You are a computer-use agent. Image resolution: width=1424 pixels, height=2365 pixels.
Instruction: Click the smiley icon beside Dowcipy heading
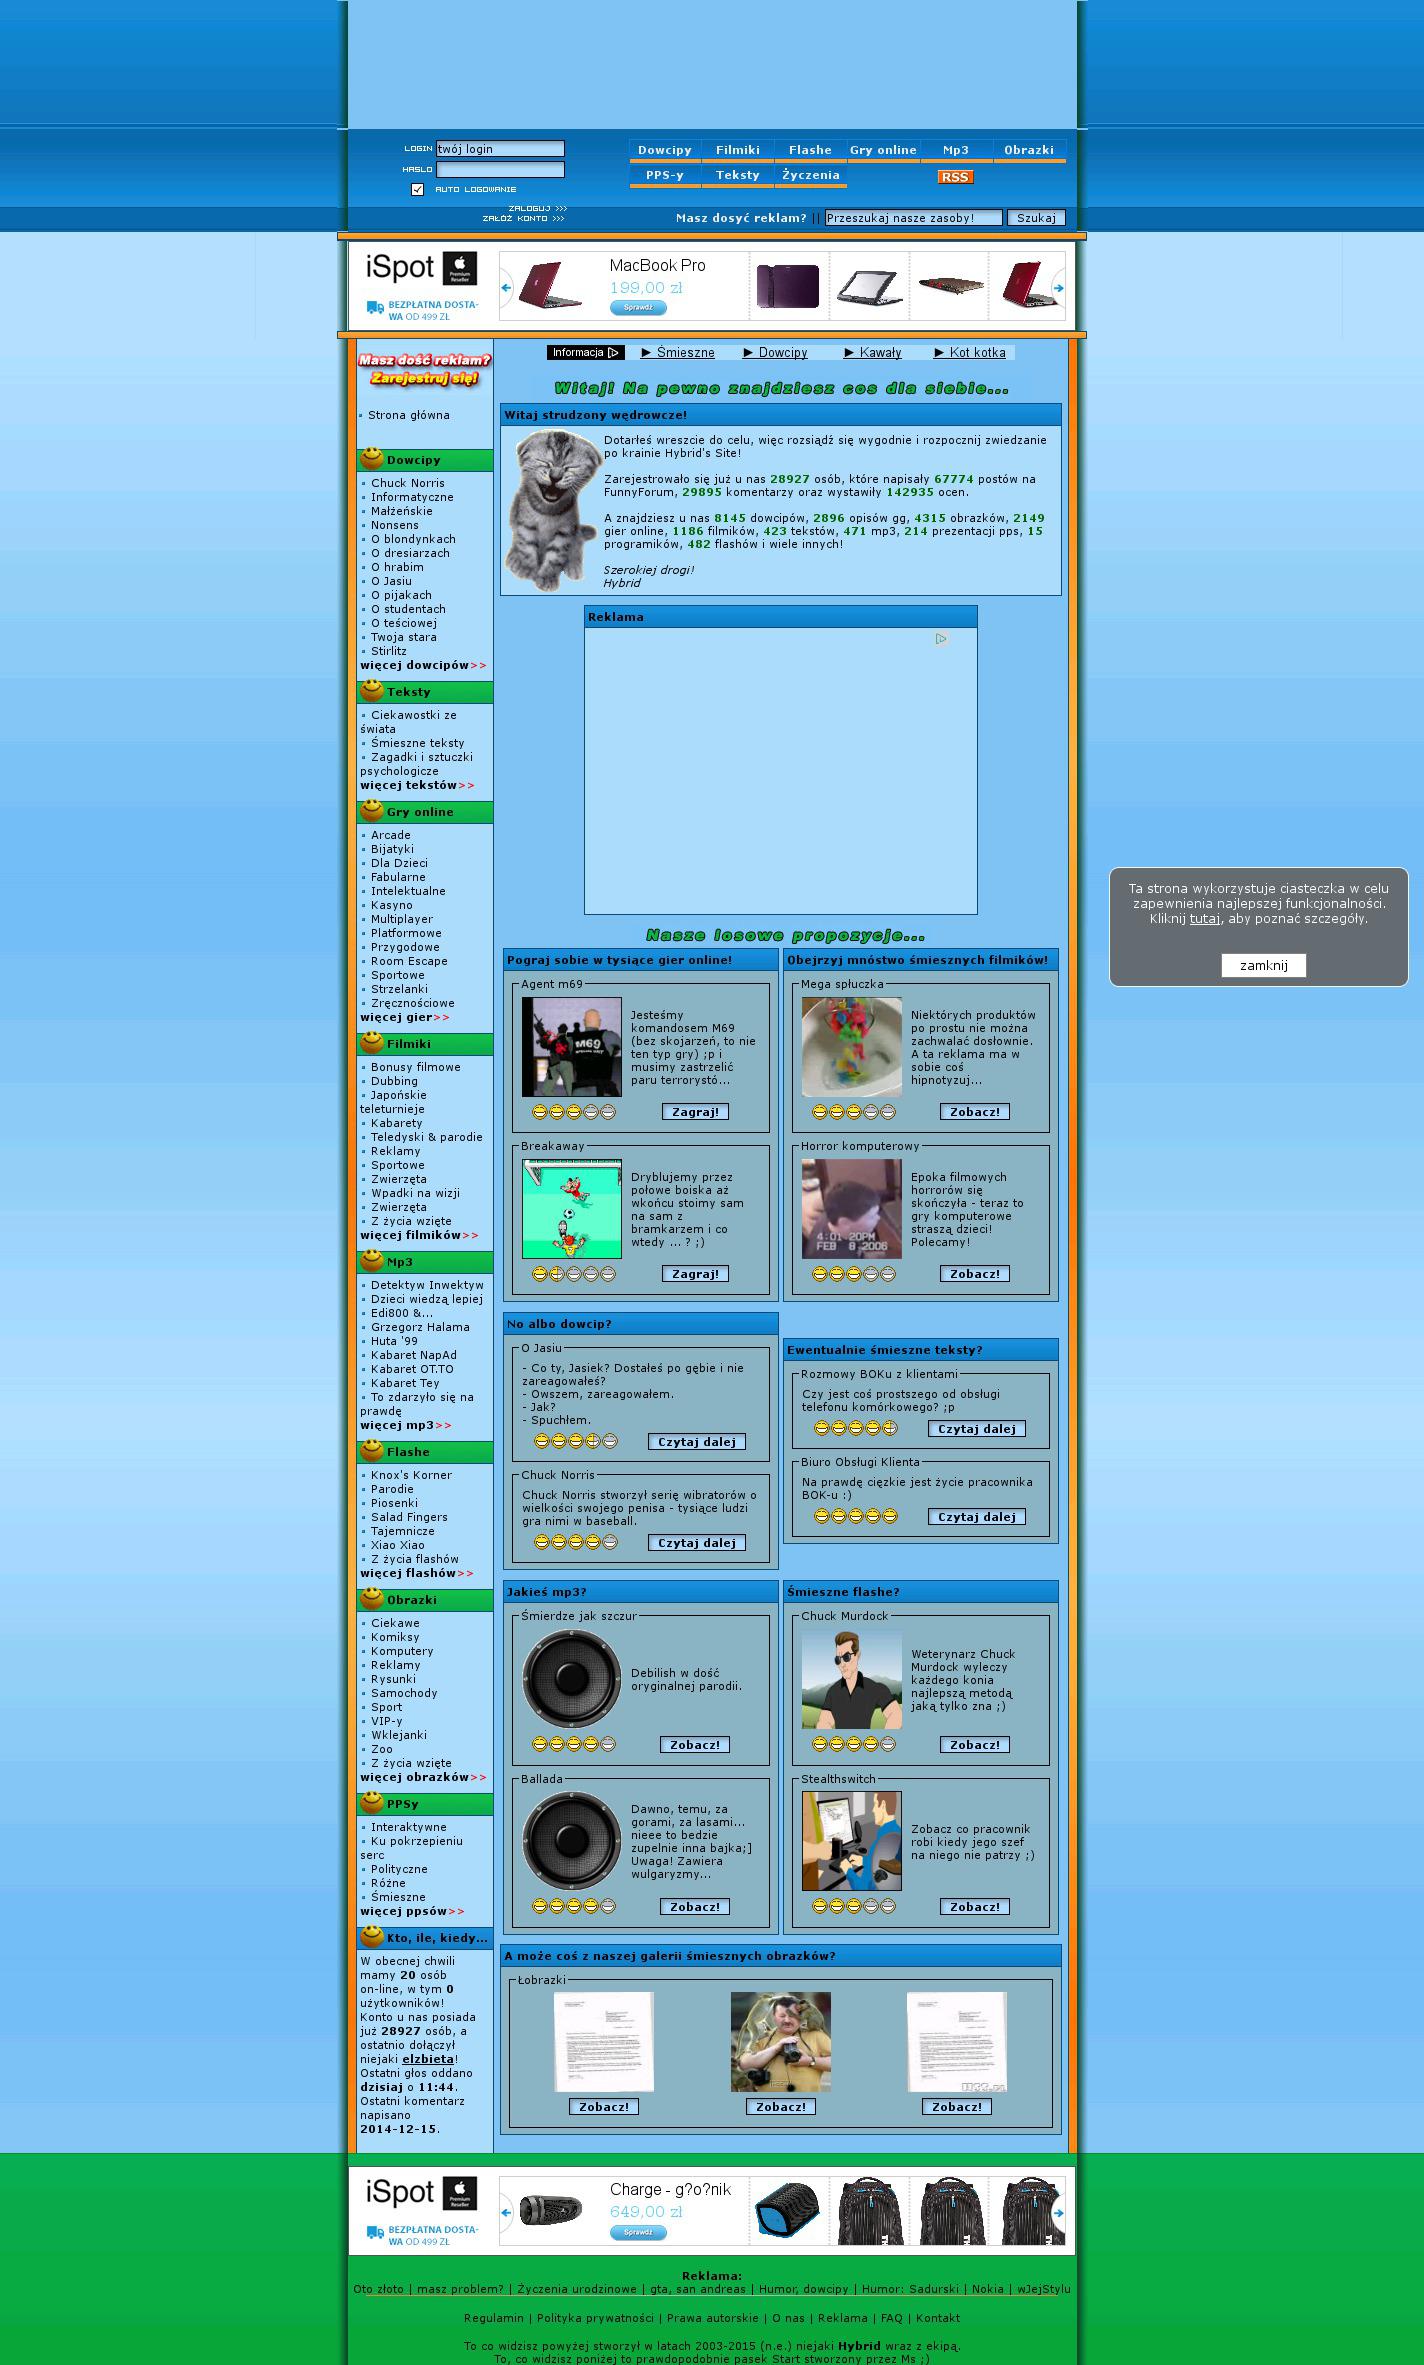pyautogui.click(x=372, y=459)
